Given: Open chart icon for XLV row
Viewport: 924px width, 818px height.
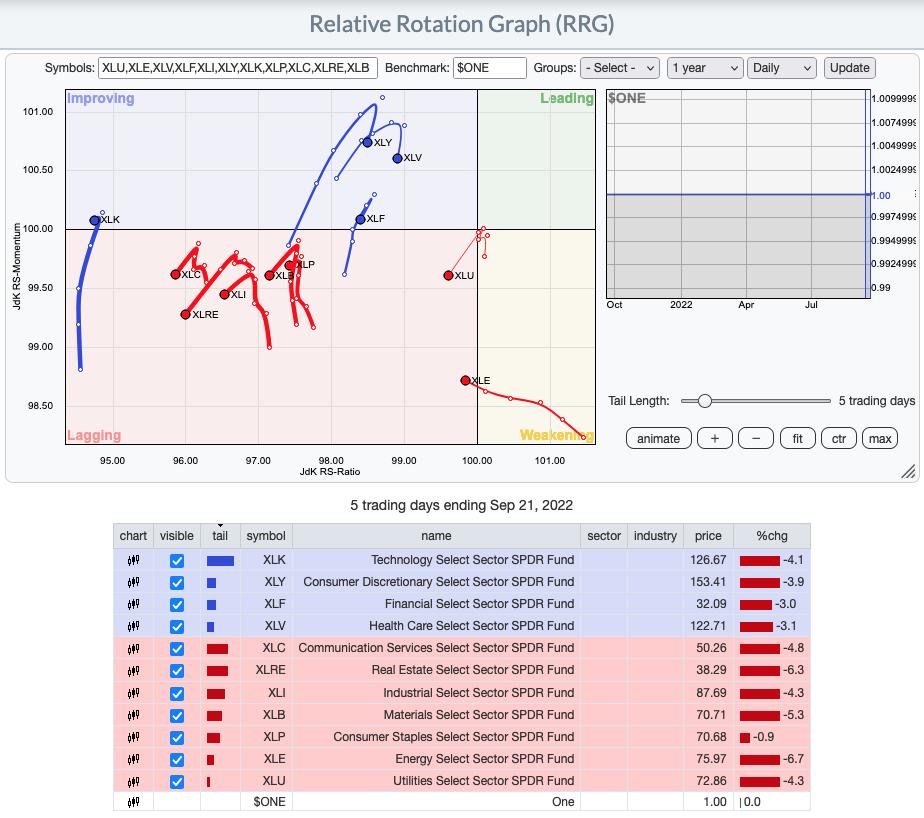Looking at the screenshot, I should pyautogui.click(x=134, y=626).
